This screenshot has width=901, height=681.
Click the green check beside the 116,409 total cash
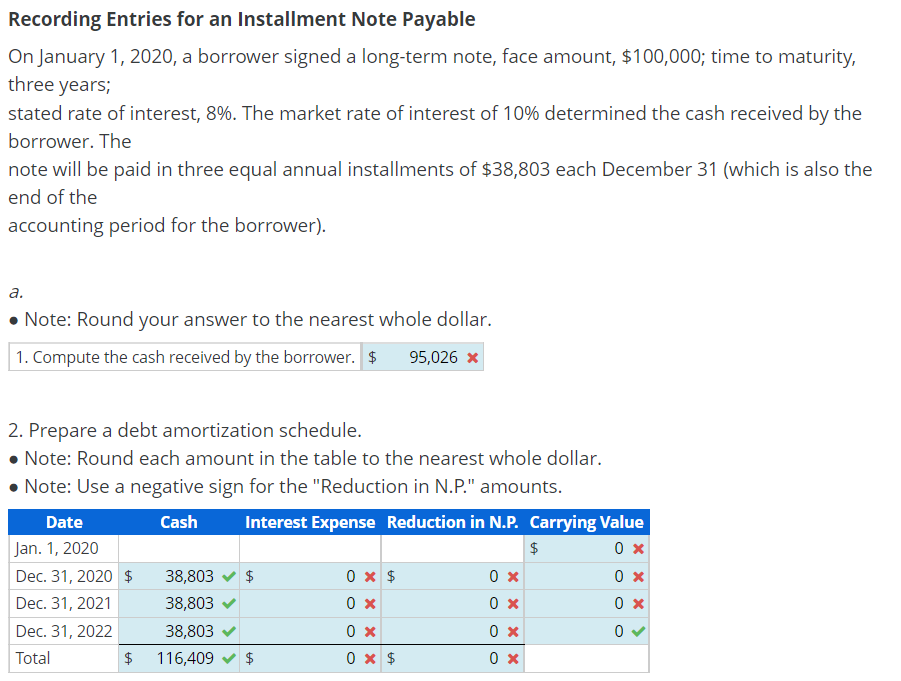227,658
